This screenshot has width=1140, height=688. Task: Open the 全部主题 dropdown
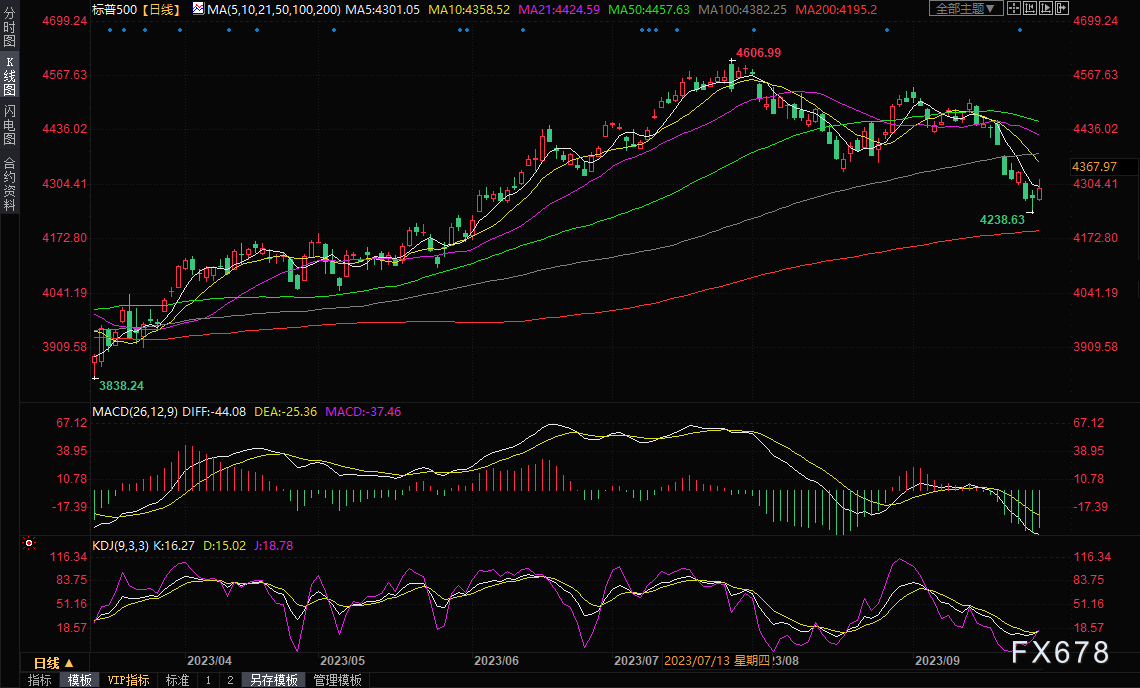[x=966, y=8]
